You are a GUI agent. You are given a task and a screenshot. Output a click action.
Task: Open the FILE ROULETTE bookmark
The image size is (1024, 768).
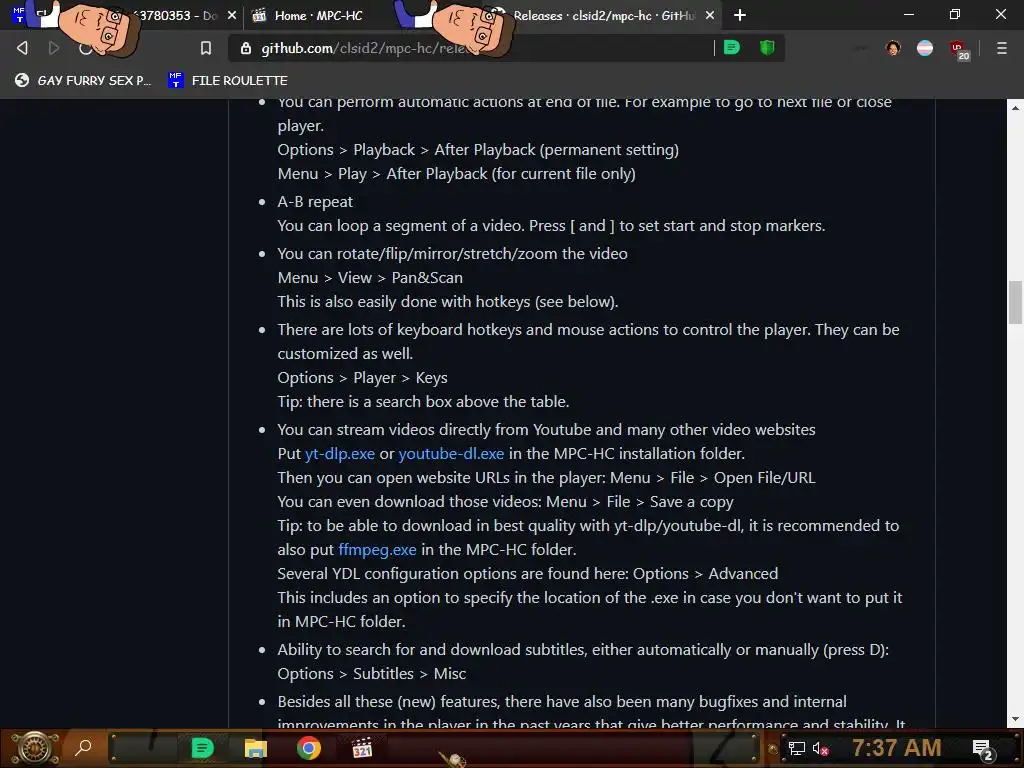[x=227, y=80]
